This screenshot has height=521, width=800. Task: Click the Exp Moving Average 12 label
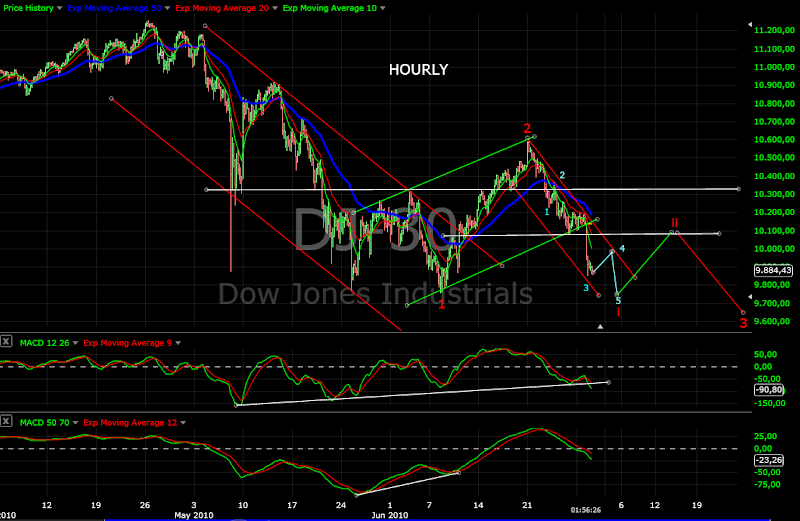130,423
